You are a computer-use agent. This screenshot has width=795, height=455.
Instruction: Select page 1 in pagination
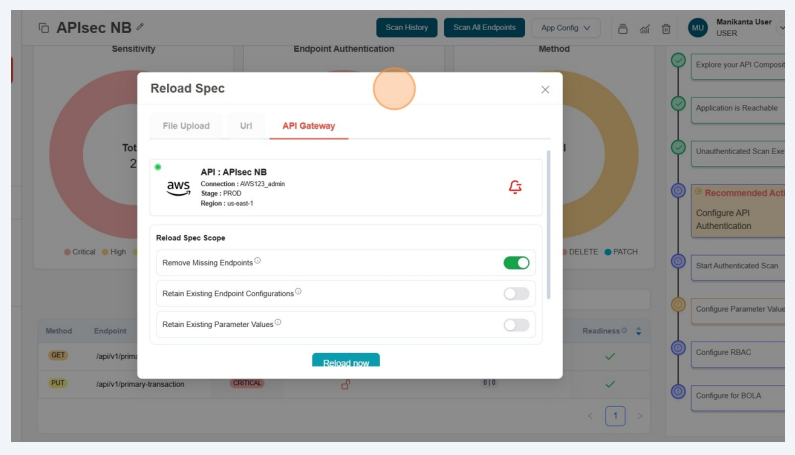[x=615, y=416]
